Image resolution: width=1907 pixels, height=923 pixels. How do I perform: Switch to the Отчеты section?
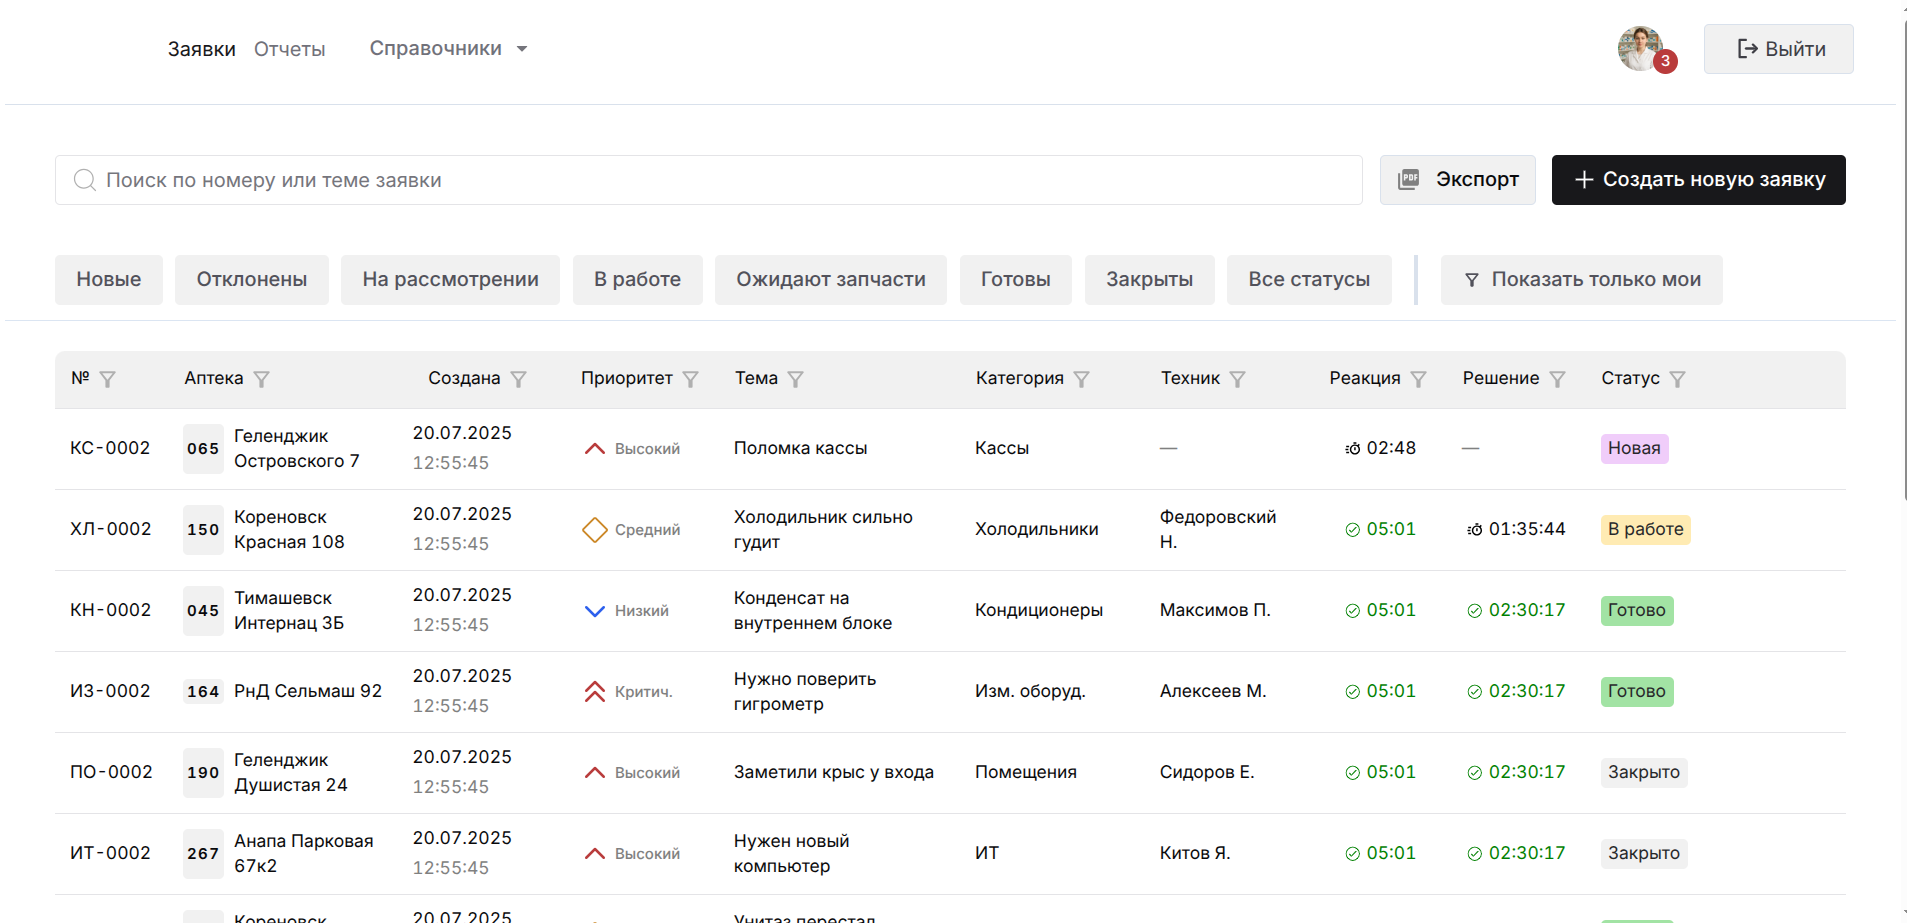(290, 49)
